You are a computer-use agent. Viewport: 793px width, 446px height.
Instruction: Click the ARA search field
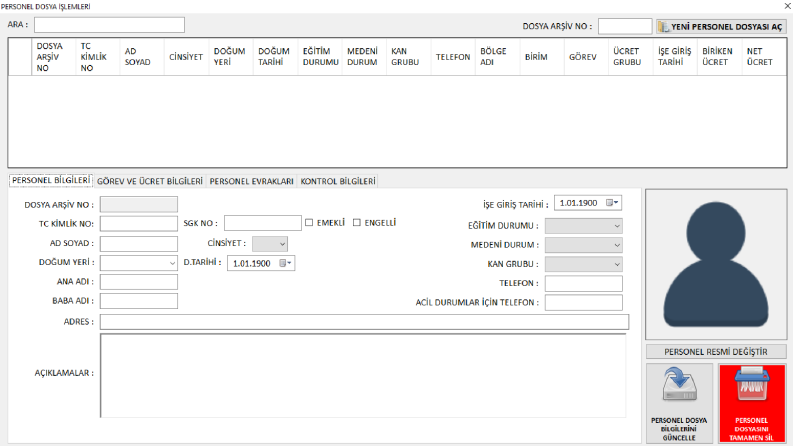(109, 25)
